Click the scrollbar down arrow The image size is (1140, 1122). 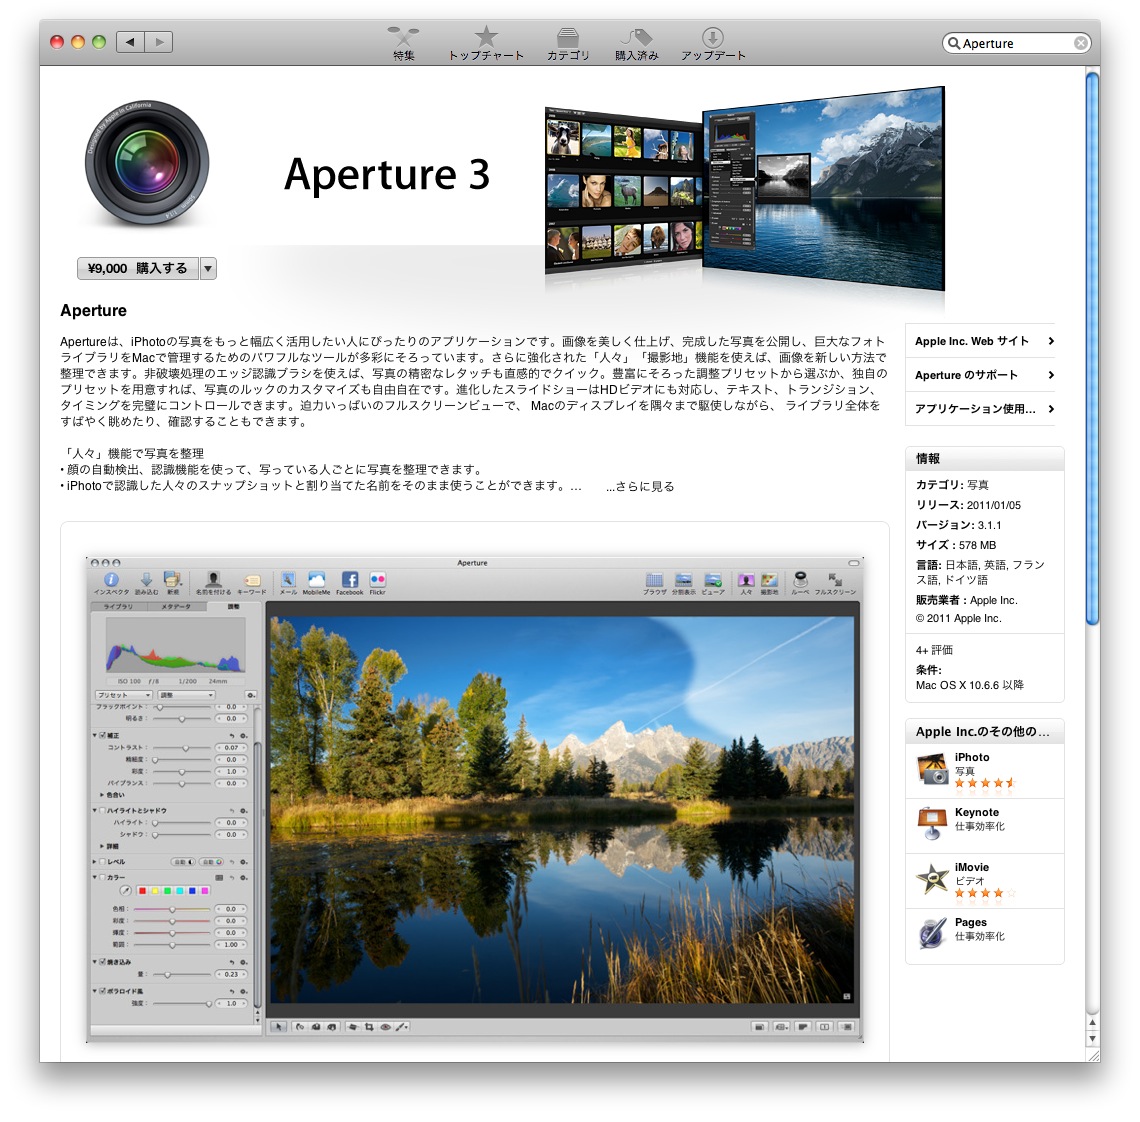(x=1092, y=1040)
